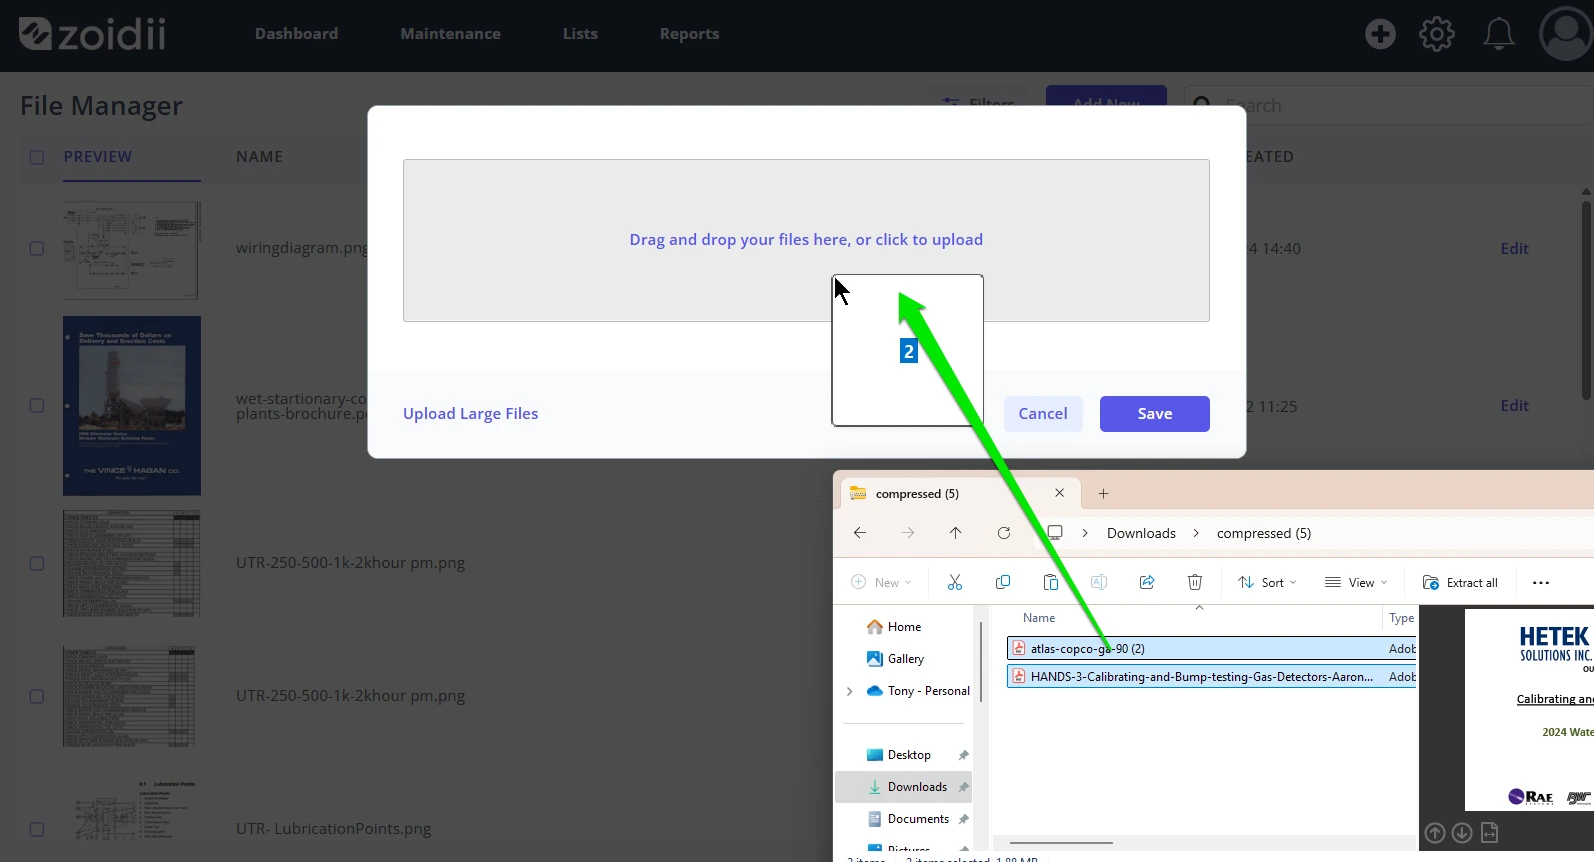Open settings gear in zoidii header

pyautogui.click(x=1437, y=34)
